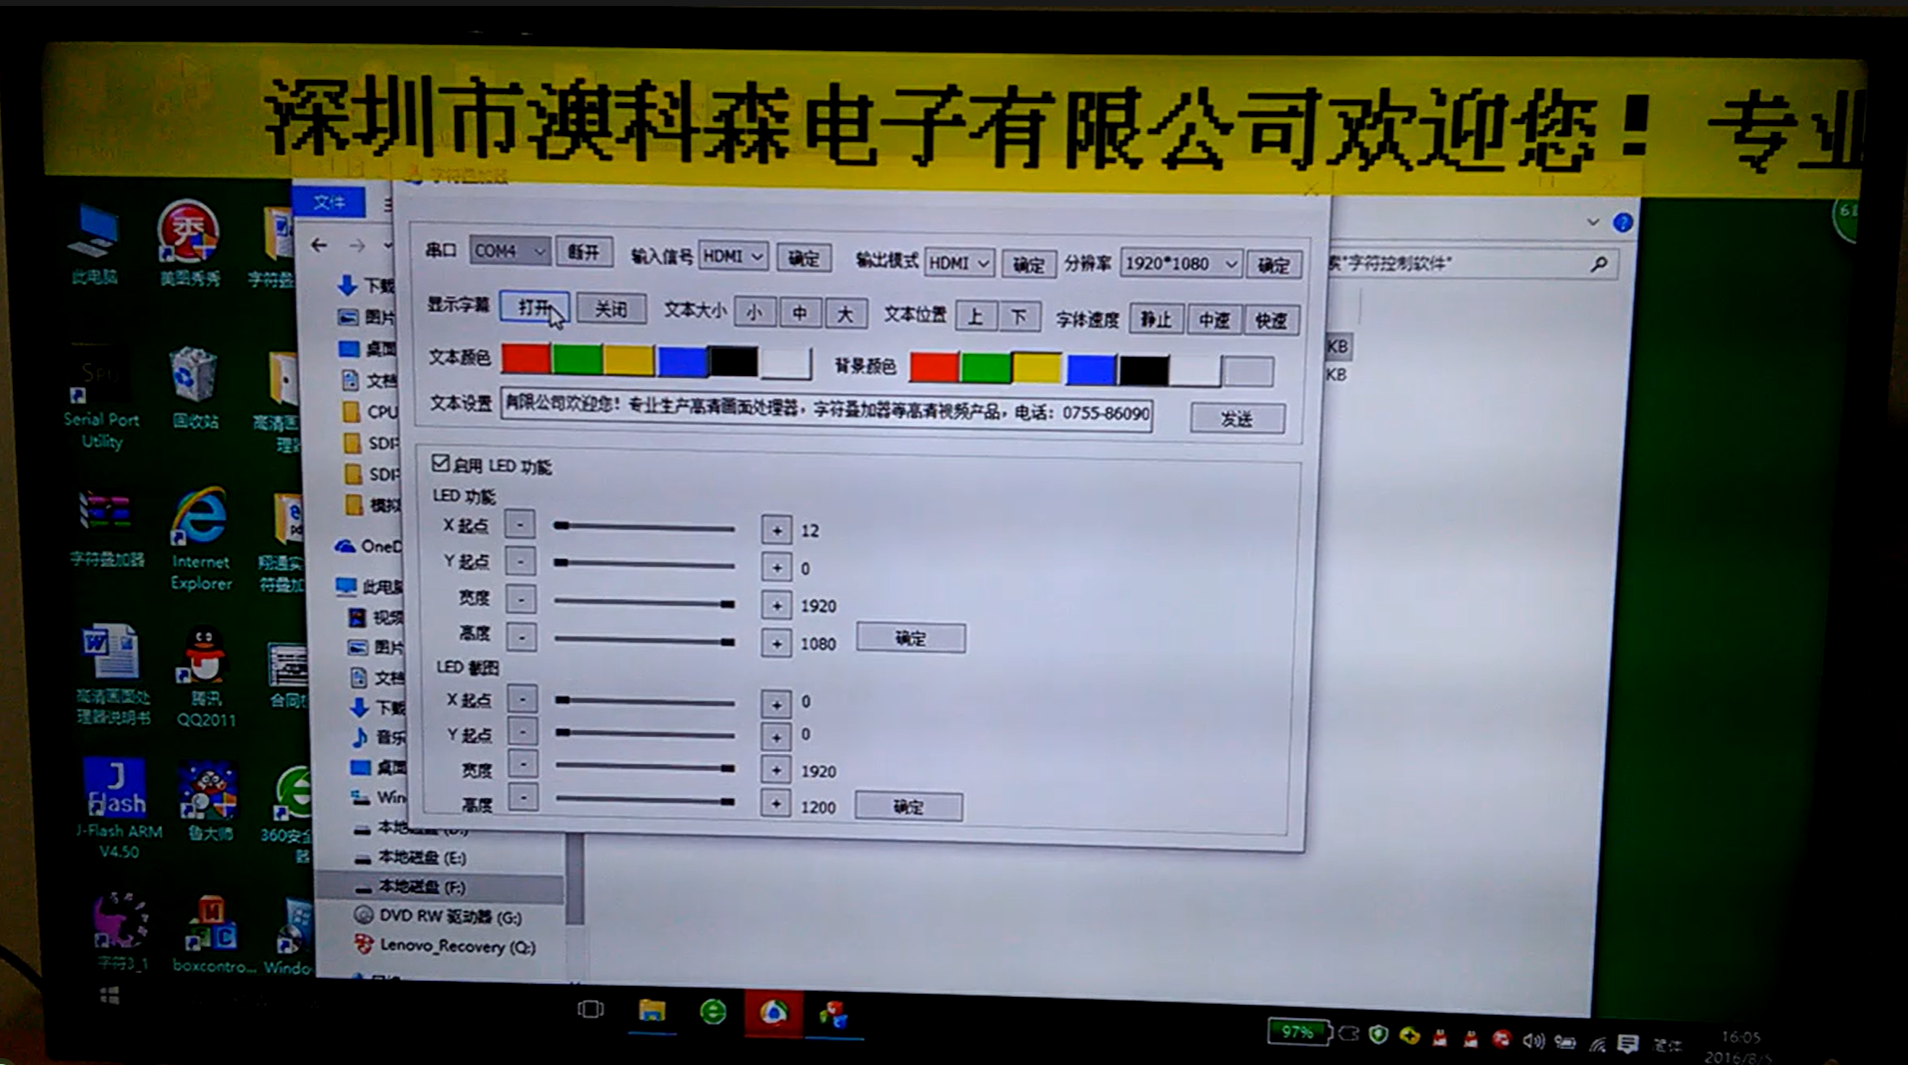Turn off subtitles with 关闭 button

click(x=610, y=309)
